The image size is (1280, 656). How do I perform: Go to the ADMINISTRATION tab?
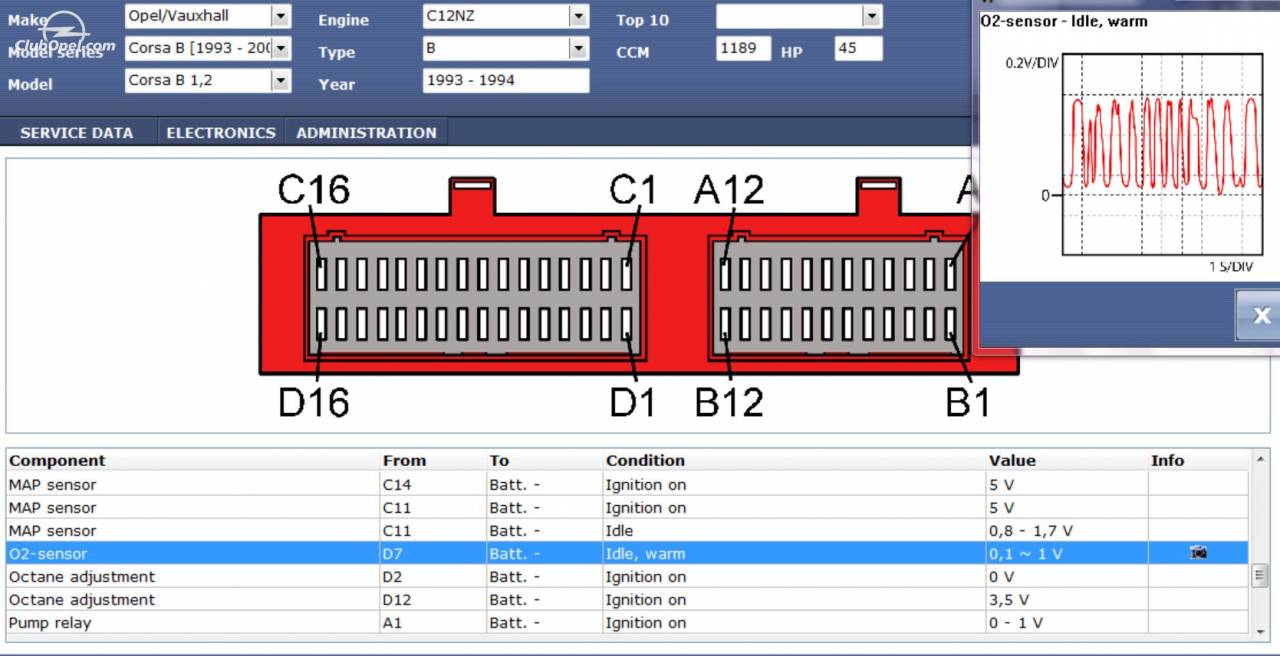[x=366, y=132]
